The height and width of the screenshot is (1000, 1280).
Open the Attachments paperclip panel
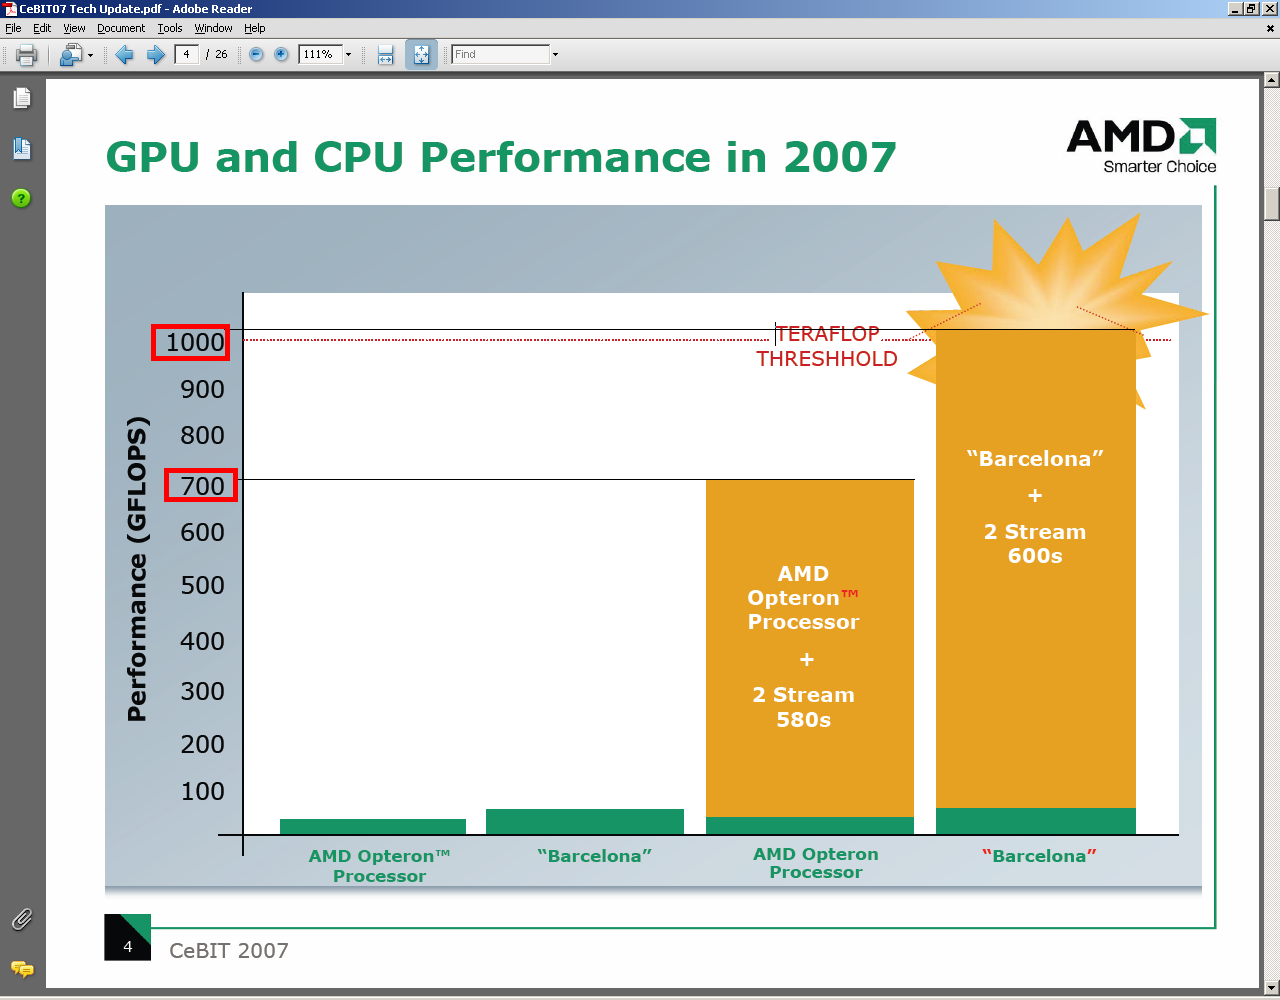21,919
